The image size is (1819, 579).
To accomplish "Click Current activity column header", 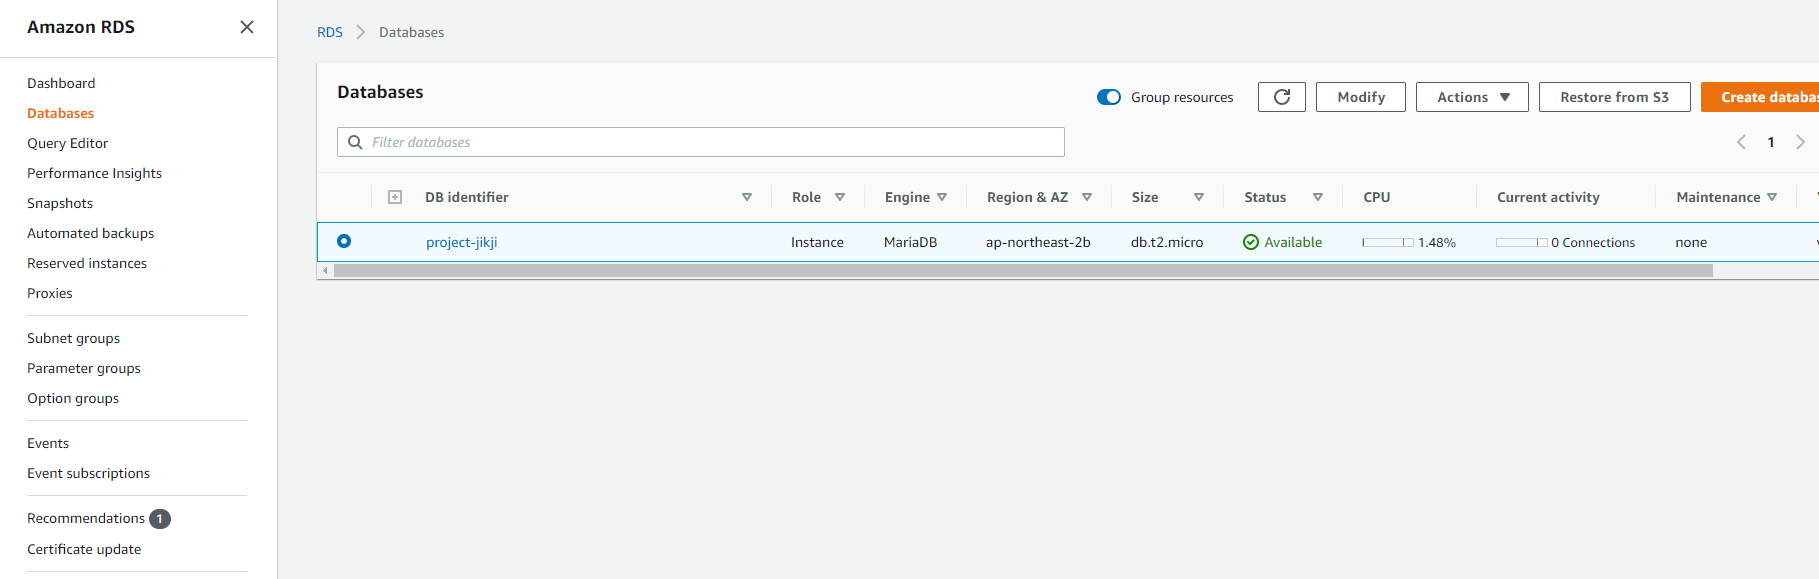I will (x=1548, y=197).
